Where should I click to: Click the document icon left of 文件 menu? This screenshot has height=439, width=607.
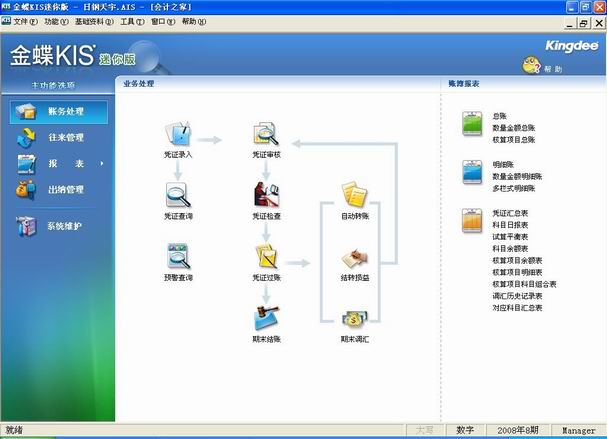point(6,21)
